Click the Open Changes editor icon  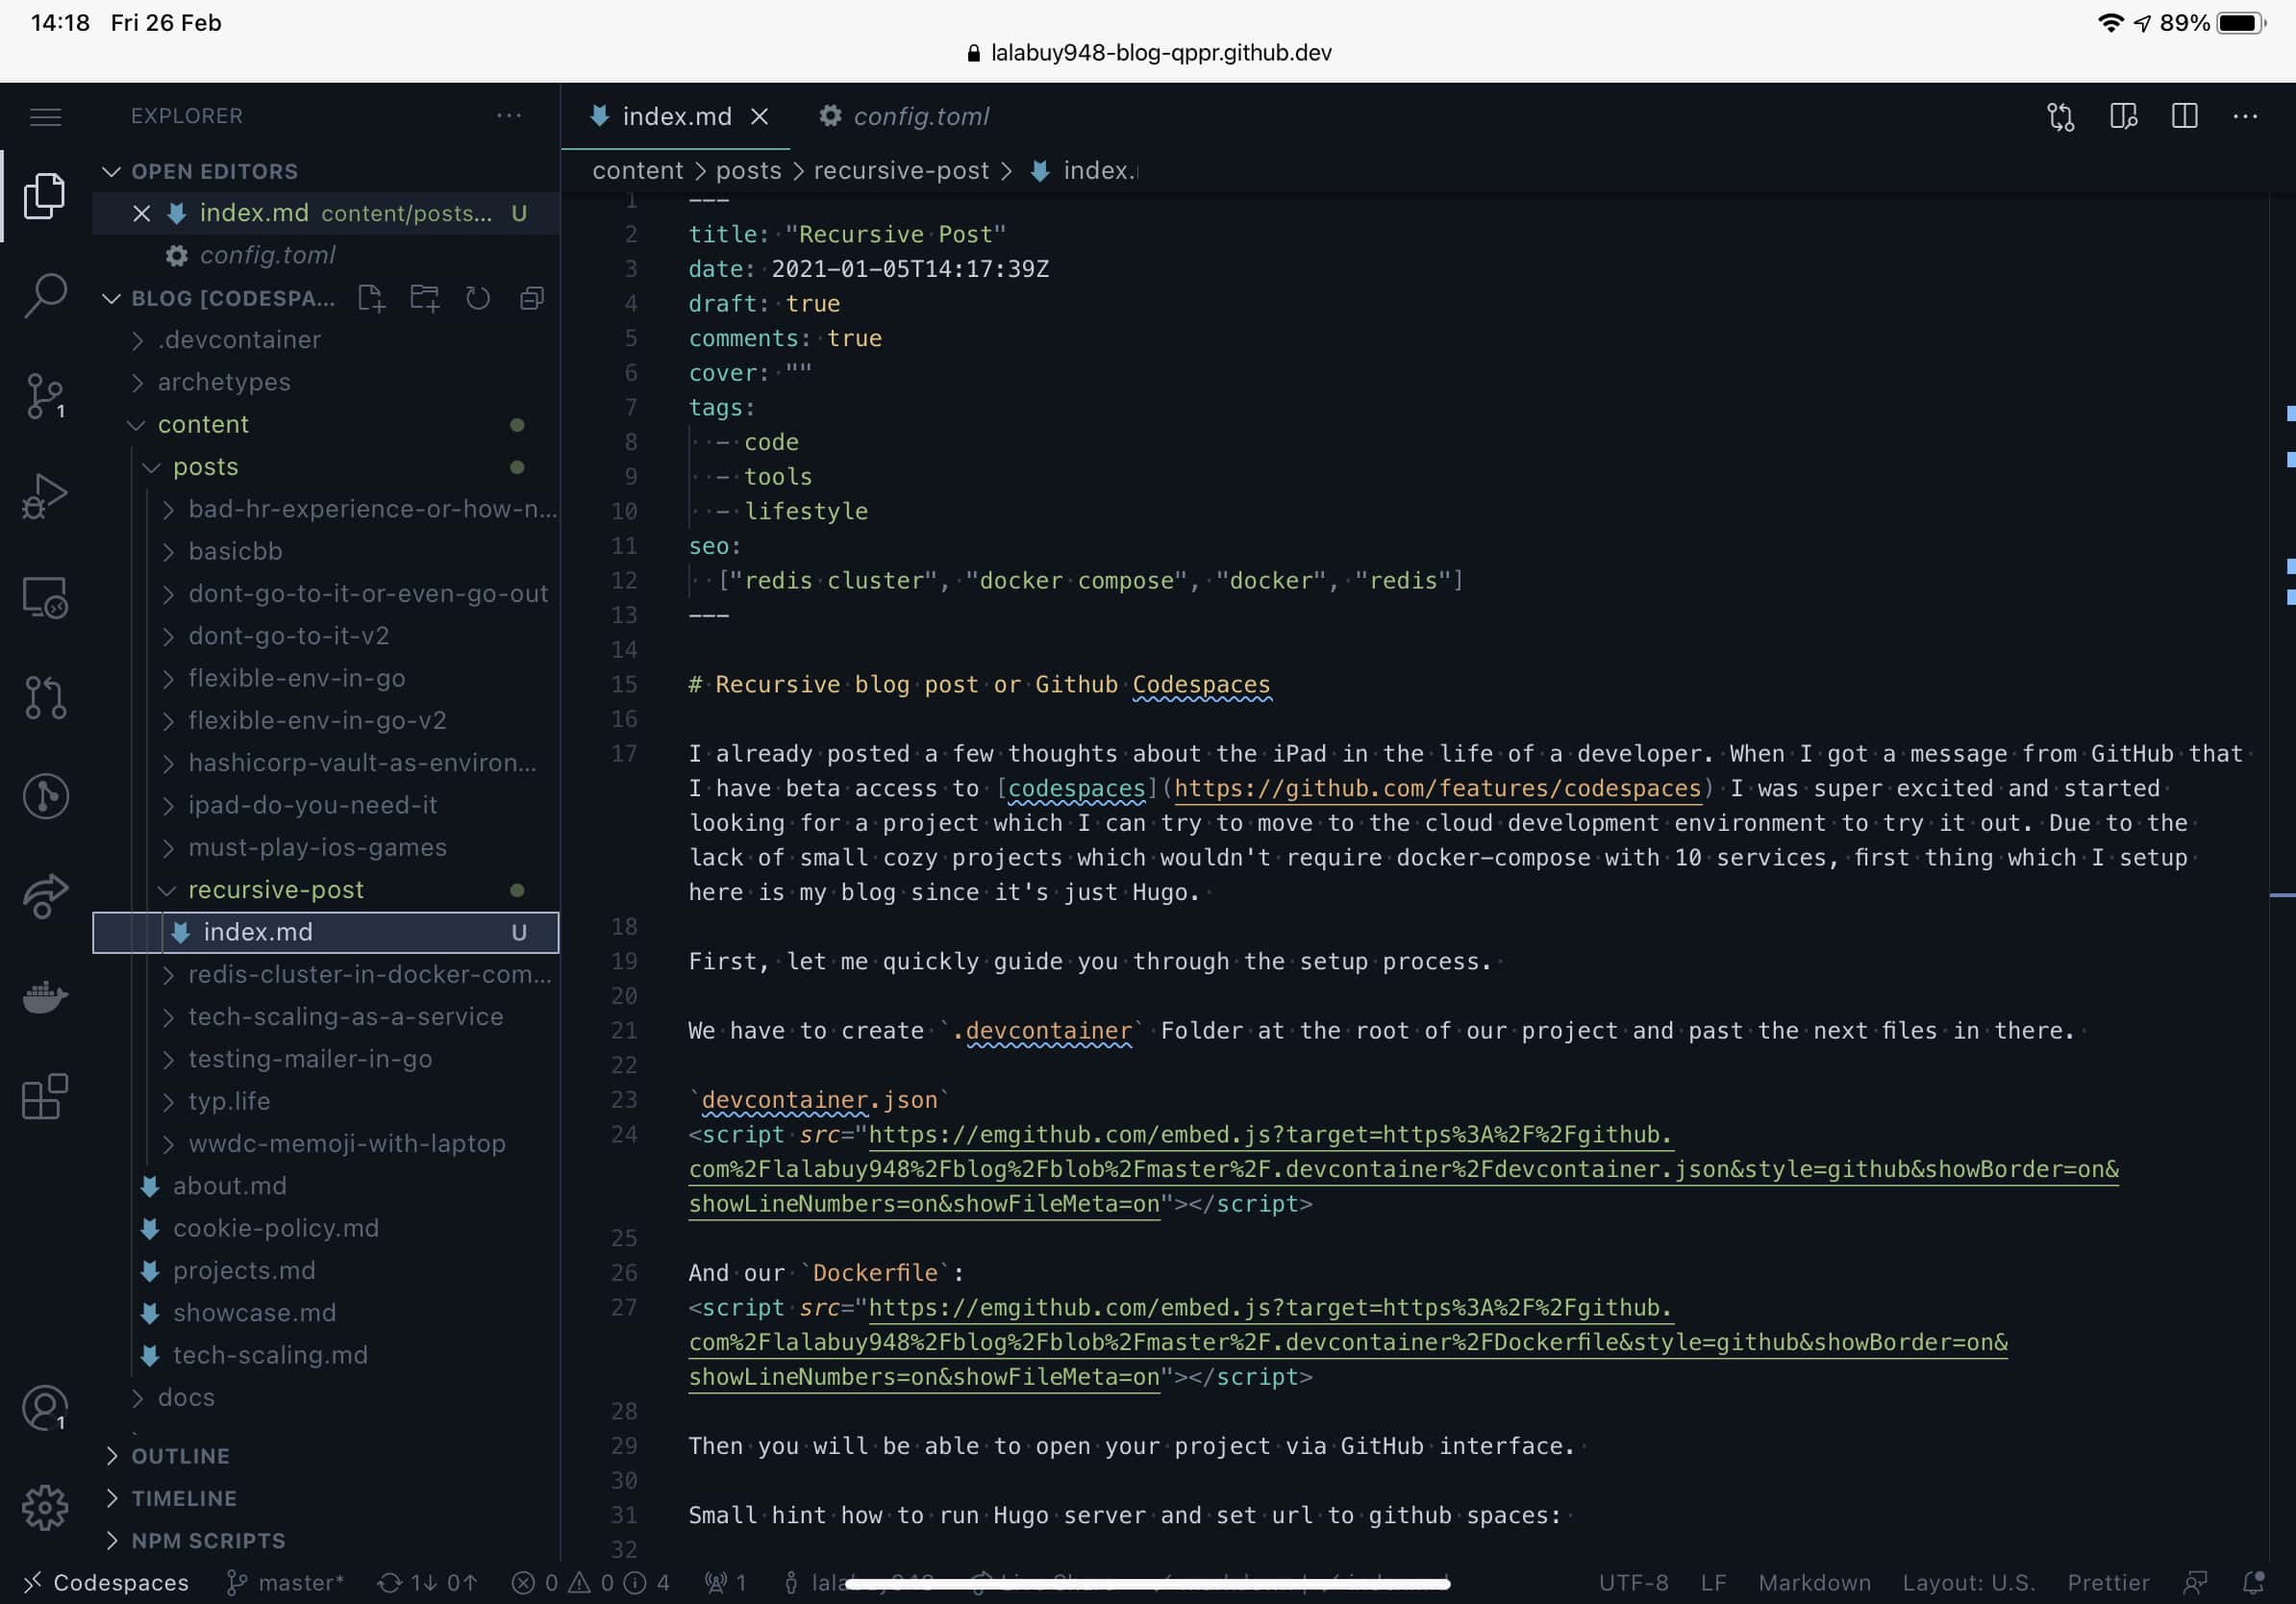click(x=2061, y=117)
